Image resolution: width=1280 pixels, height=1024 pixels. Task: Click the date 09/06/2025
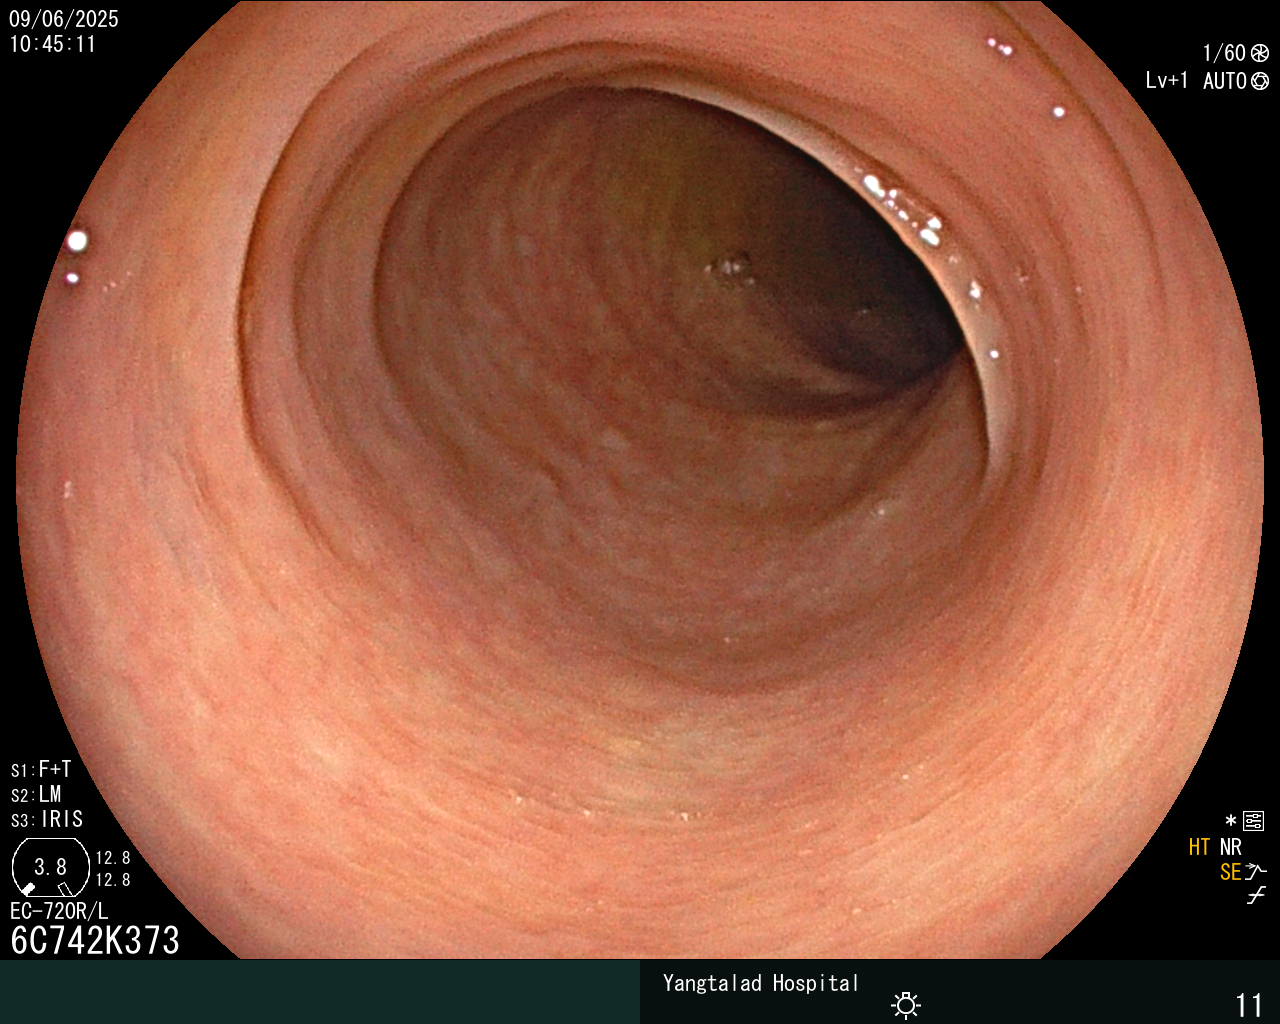(64, 19)
